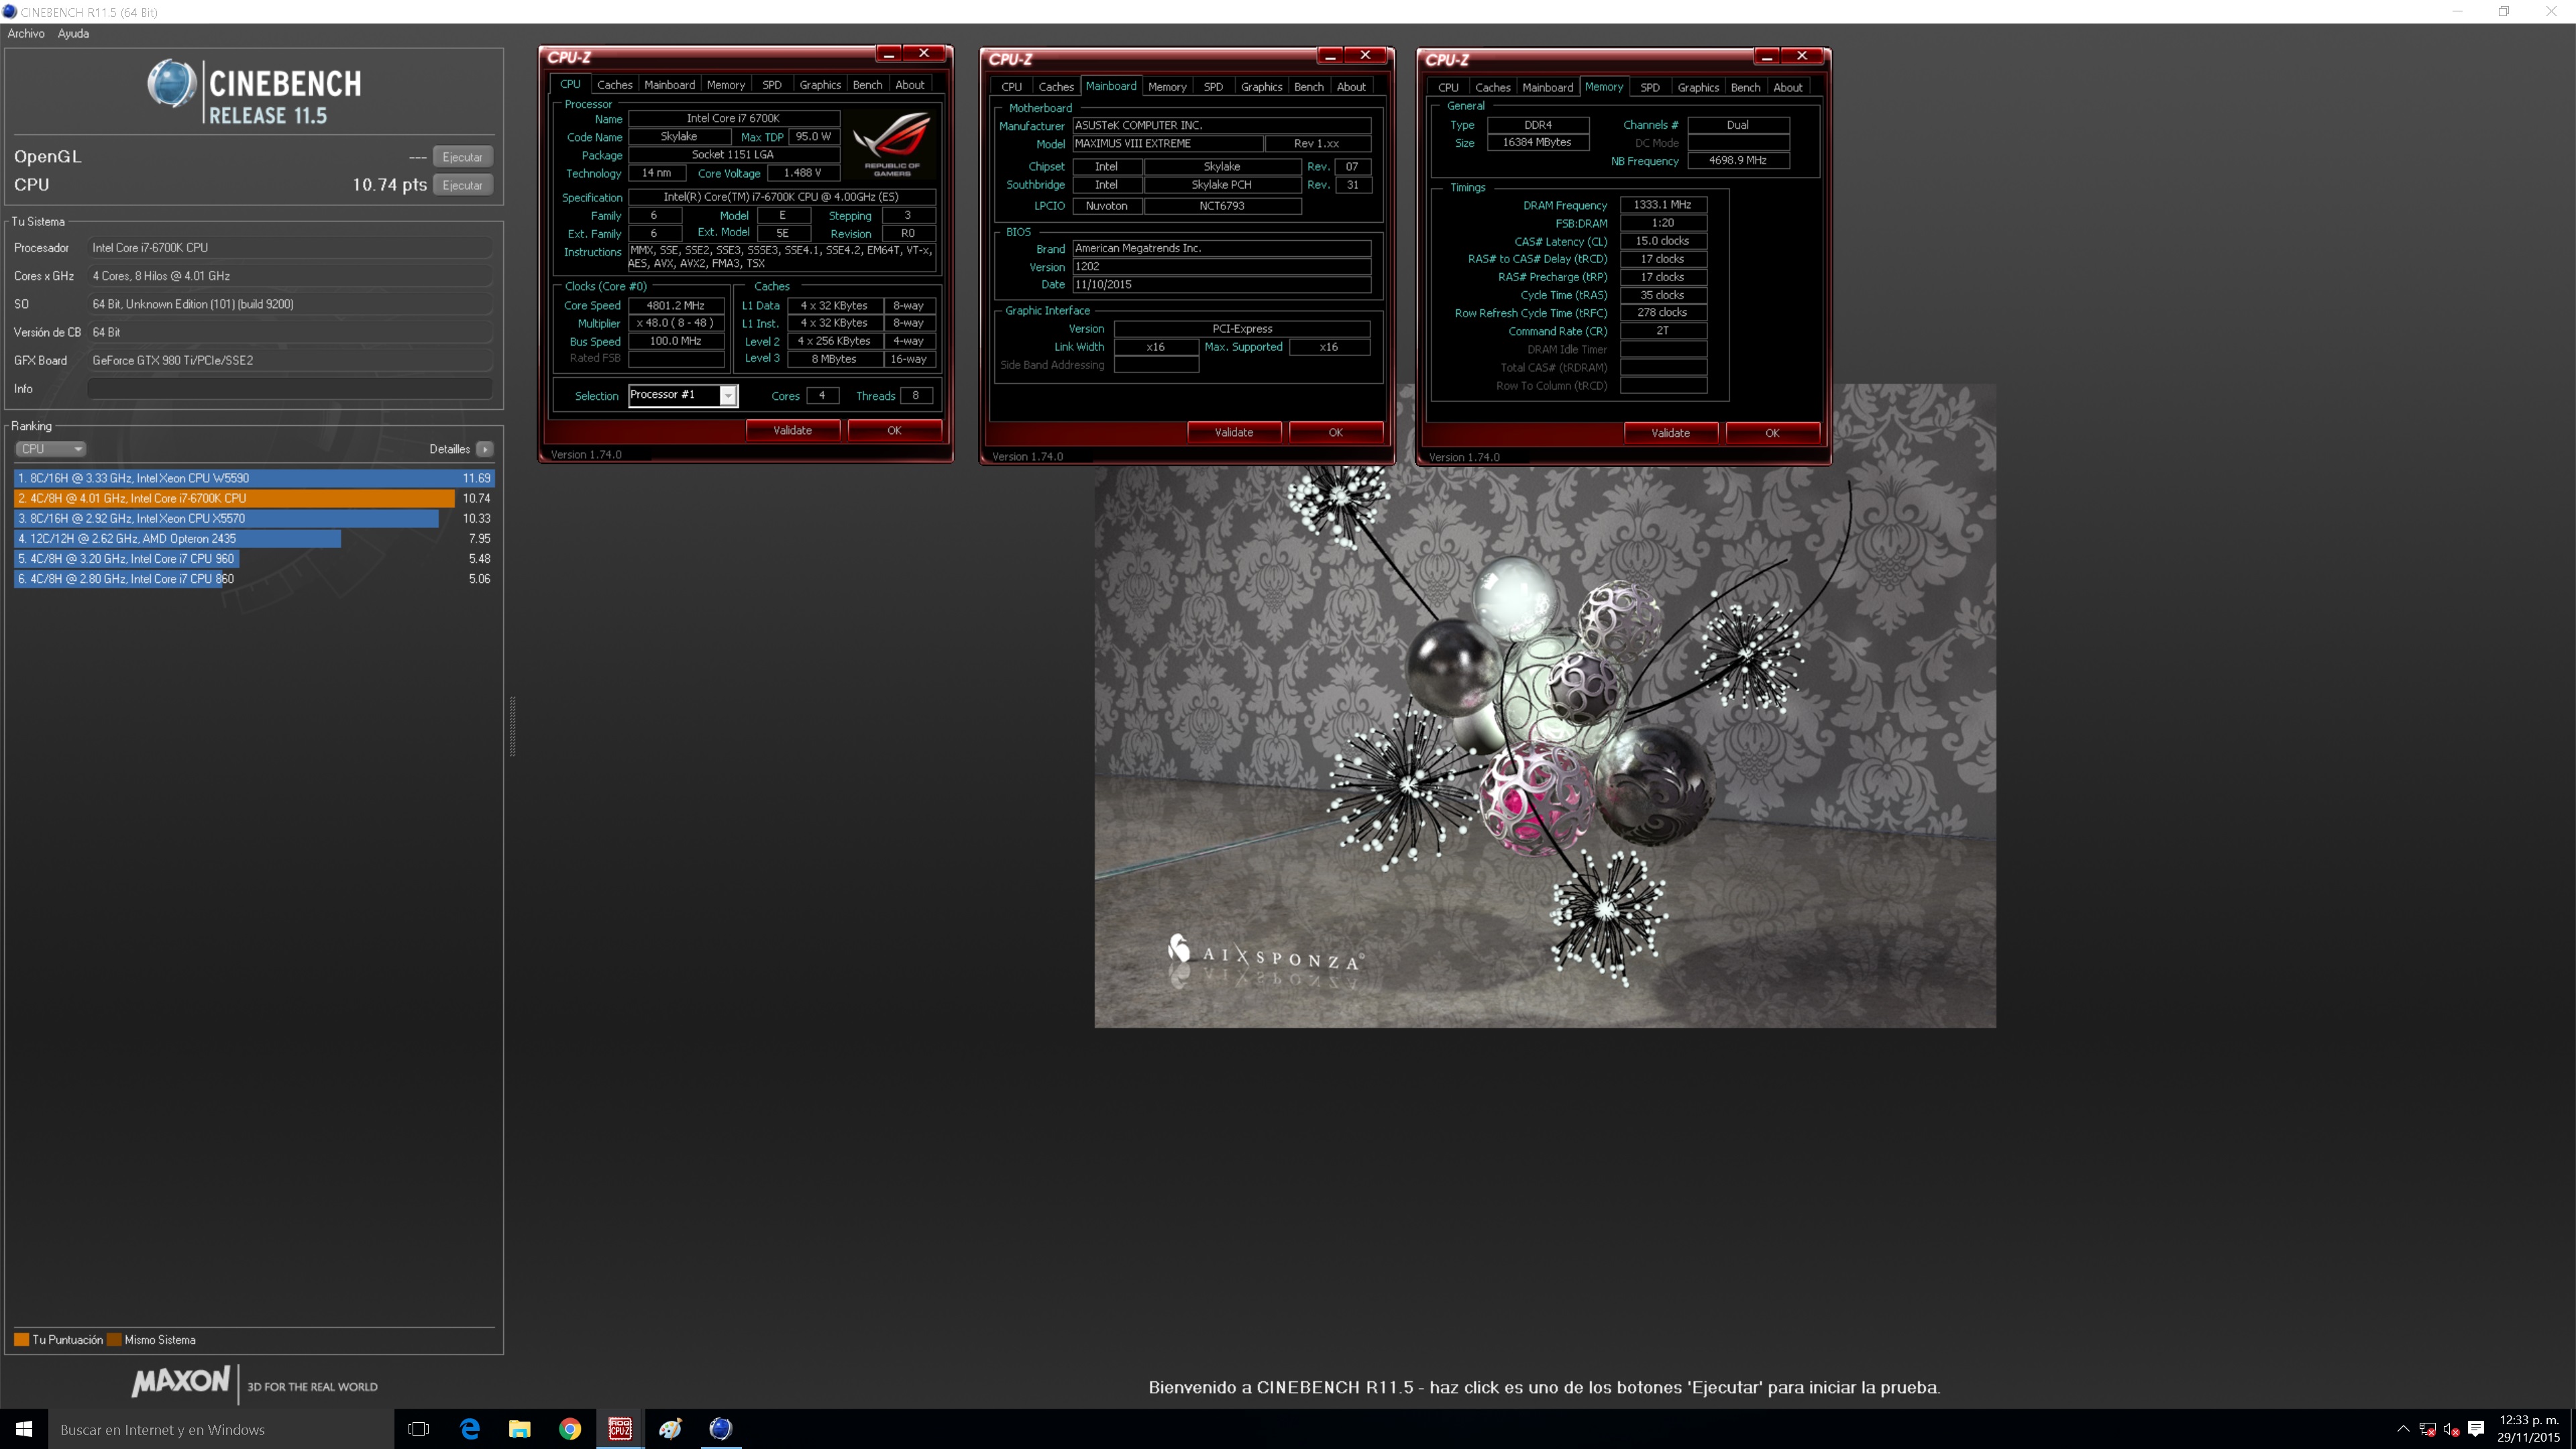Select ranking entry AMD Opteron 2435
2576x1449 pixels.
click(x=254, y=538)
